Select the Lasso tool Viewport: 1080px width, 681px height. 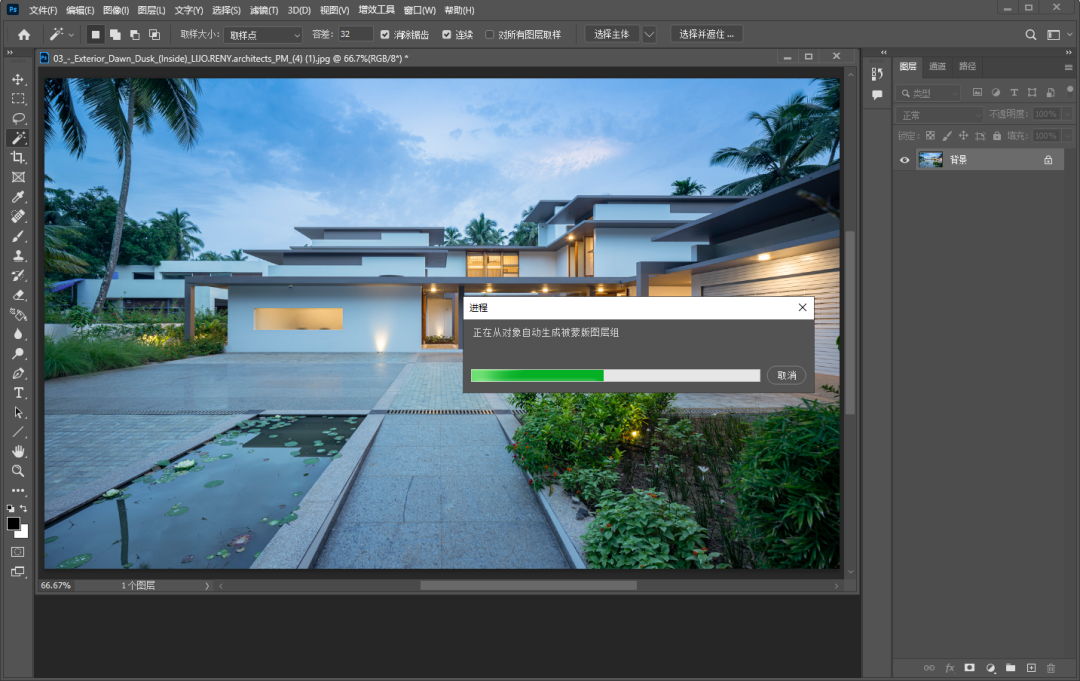tap(18, 118)
